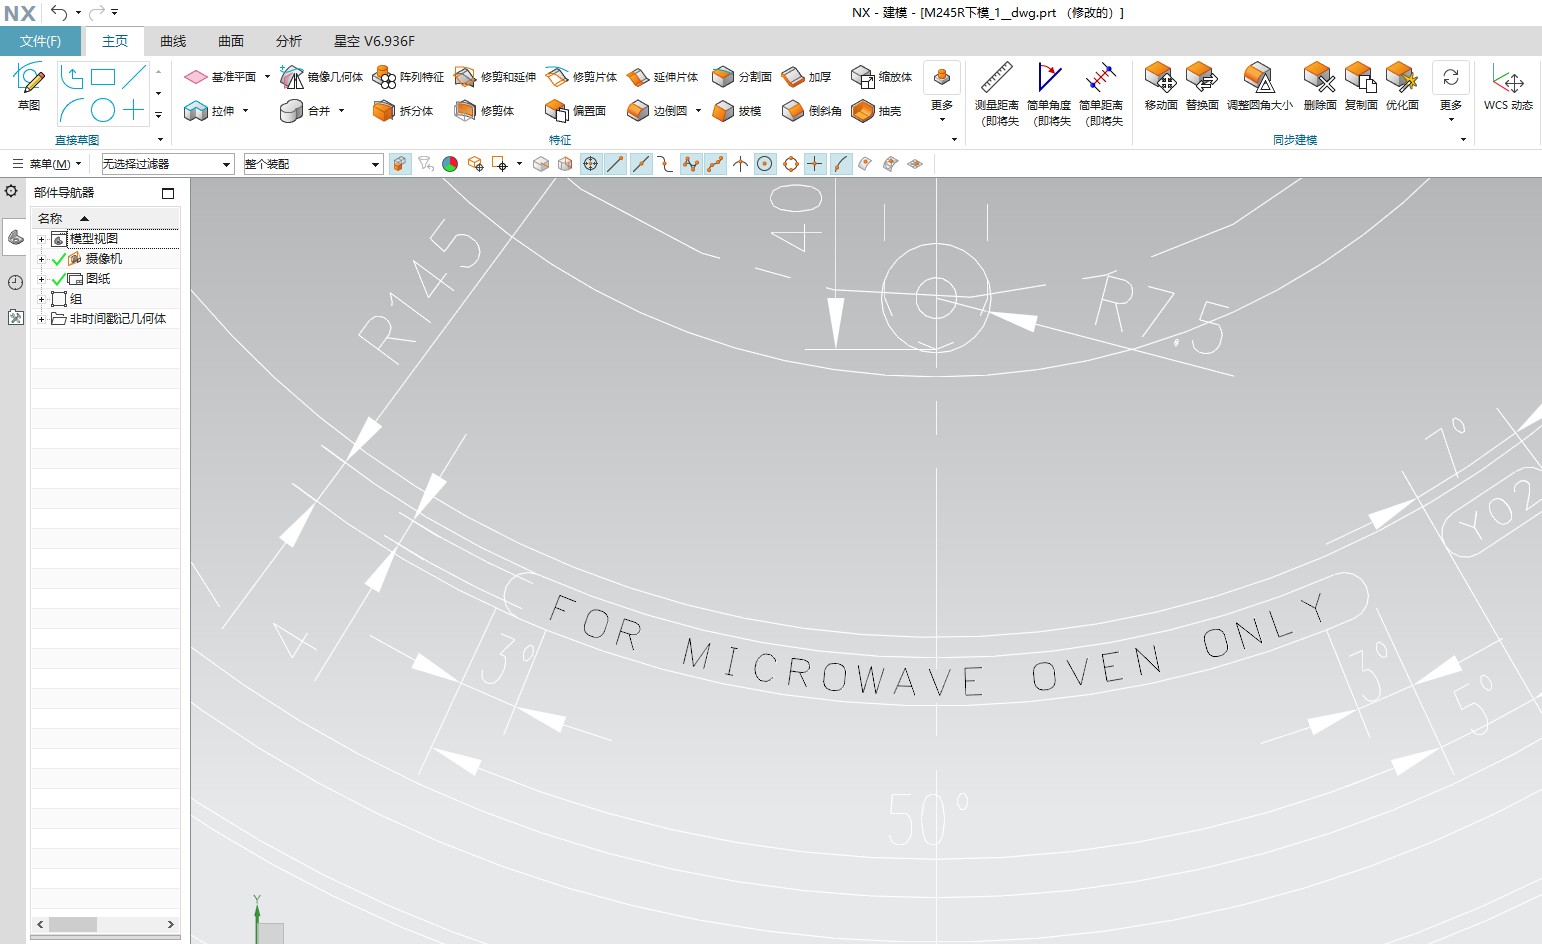
Task: Toggle the enable snap point button
Action: (x=591, y=164)
